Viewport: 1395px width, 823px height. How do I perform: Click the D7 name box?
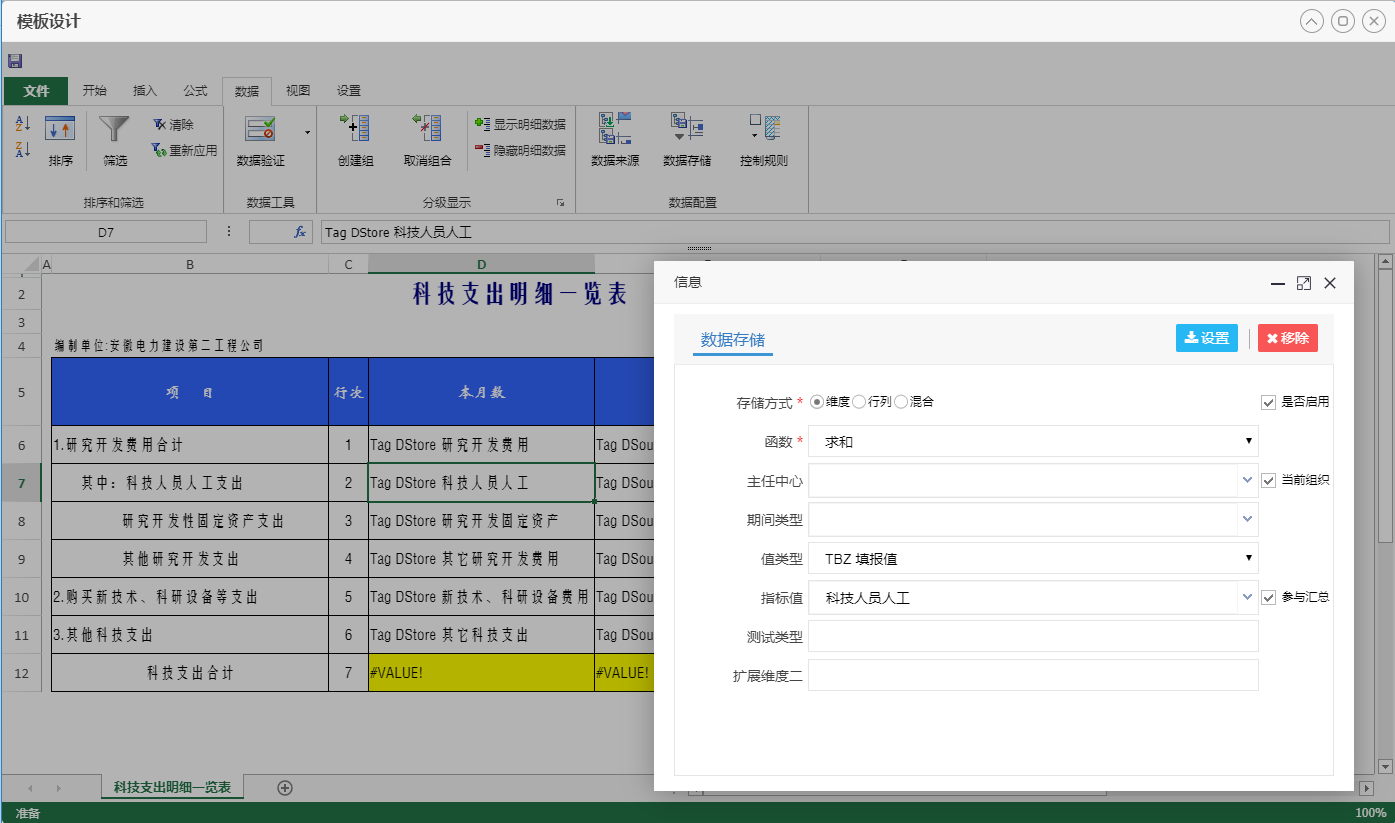tap(106, 232)
